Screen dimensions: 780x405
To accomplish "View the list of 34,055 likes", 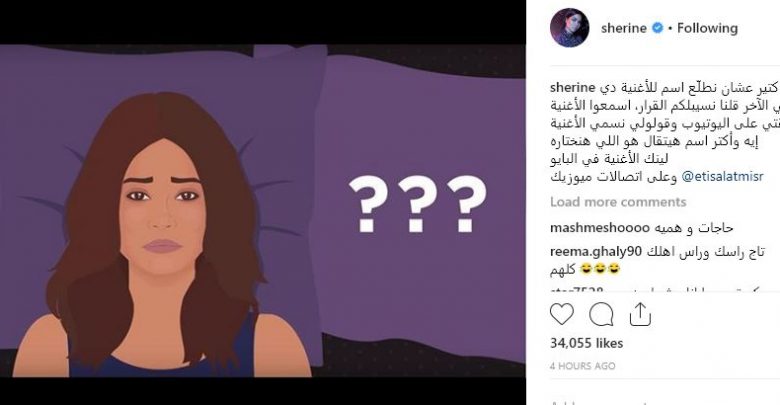I will click(x=586, y=343).
